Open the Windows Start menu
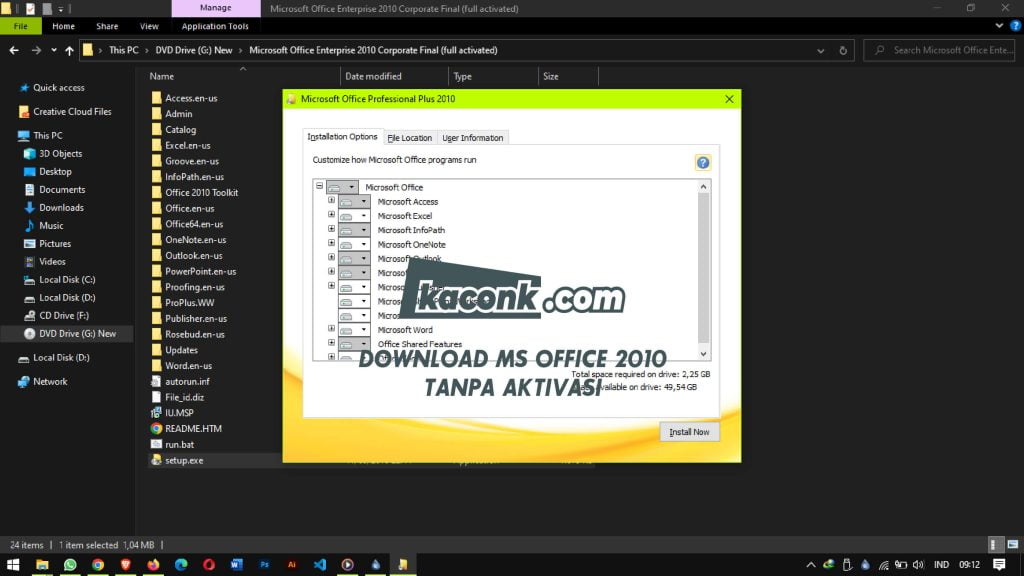Screen dimensions: 1024x576 click(13, 564)
